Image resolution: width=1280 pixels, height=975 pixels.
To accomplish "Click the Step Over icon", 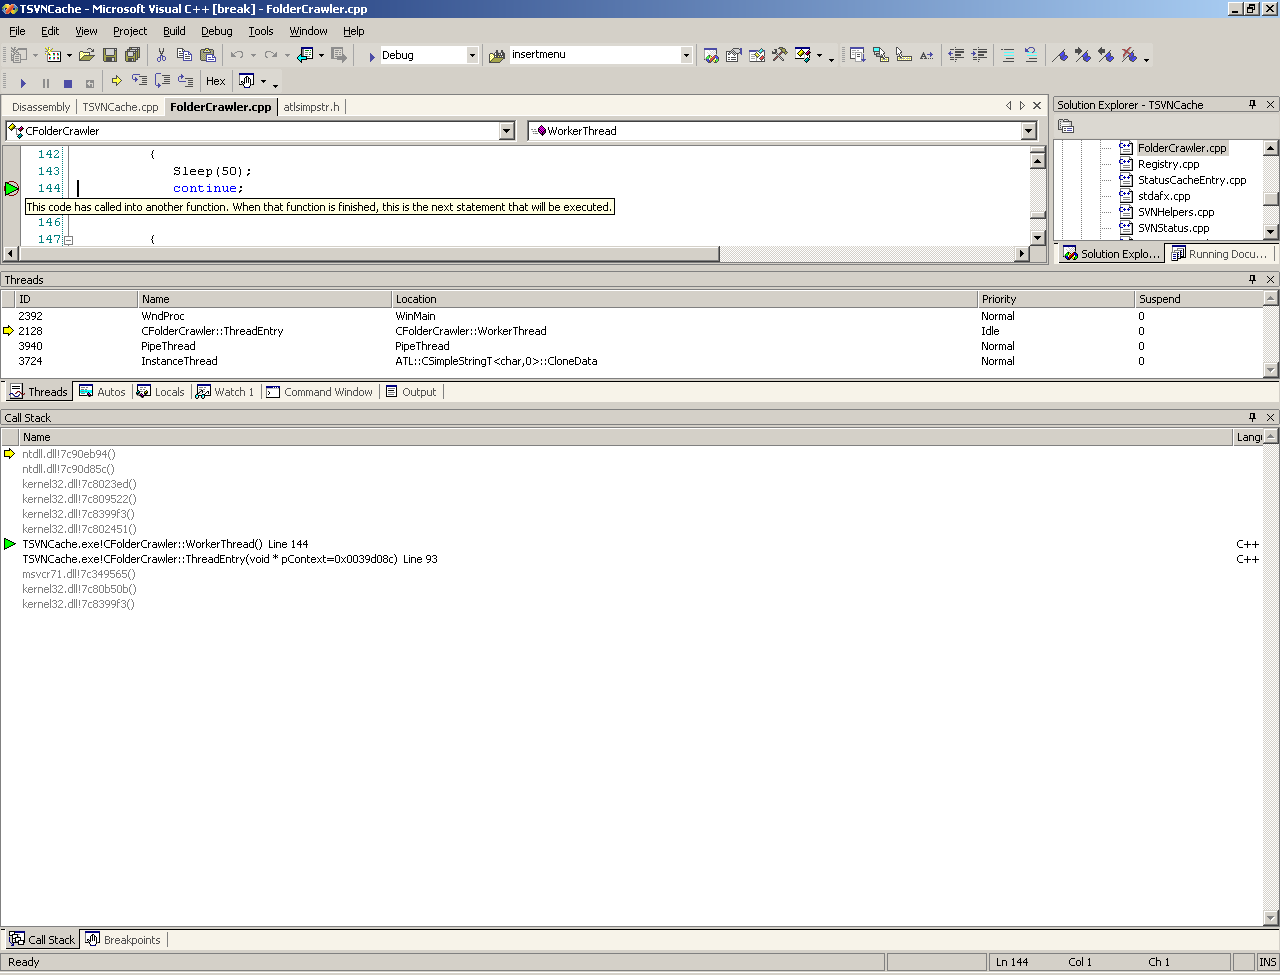I will click(x=162, y=81).
